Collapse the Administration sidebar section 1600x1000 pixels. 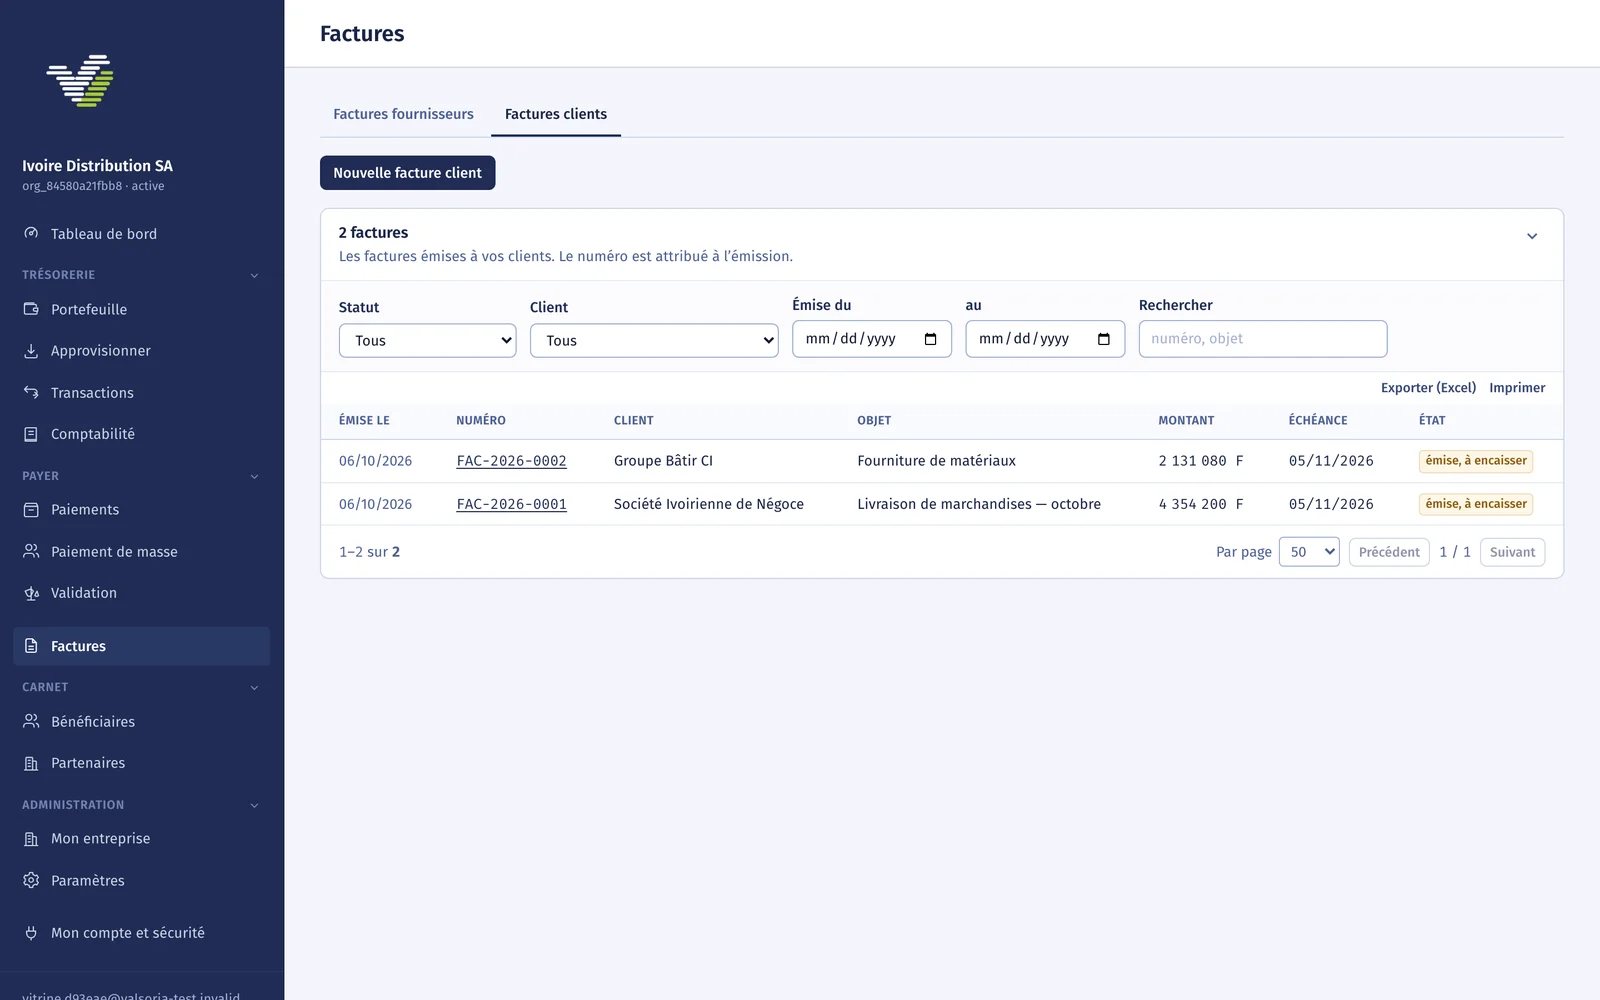click(254, 805)
